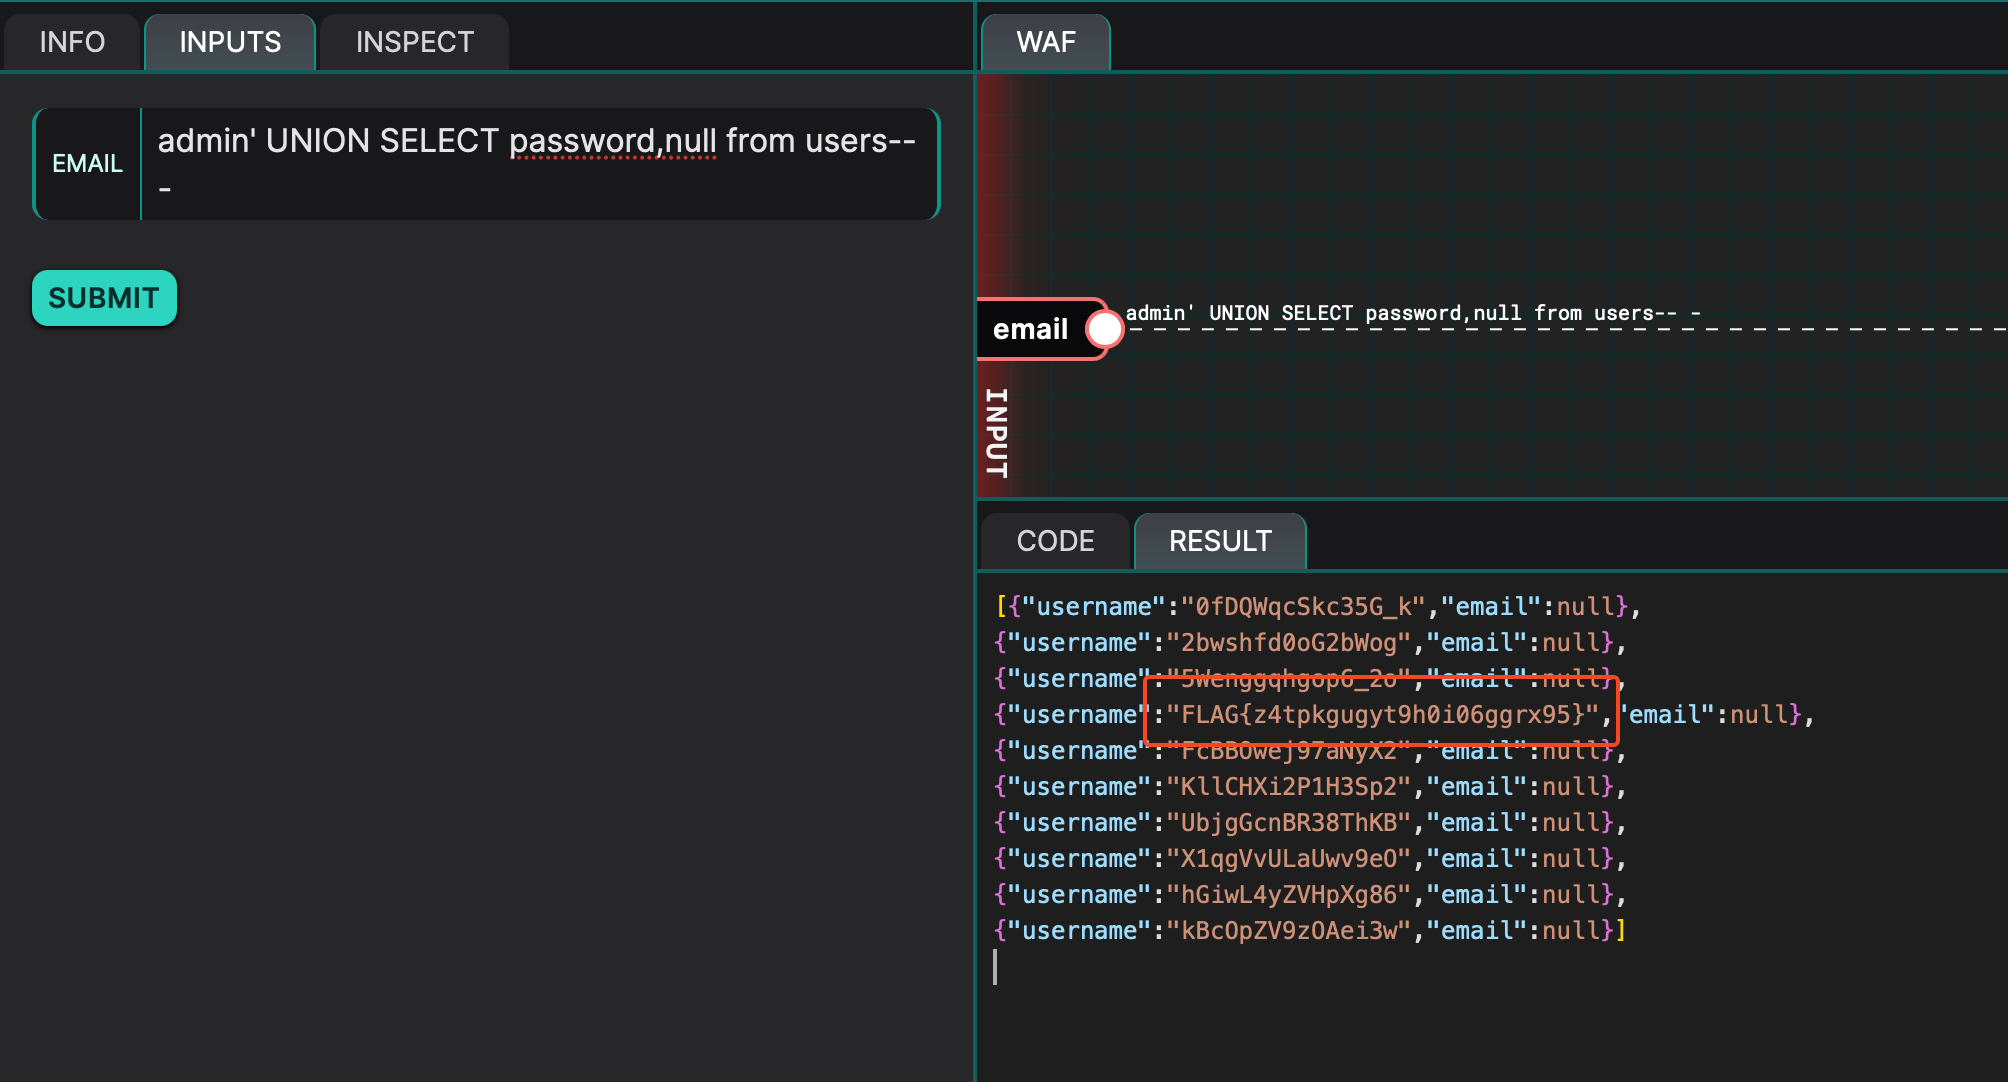The image size is (2008, 1082).
Task: Open the INSPECT tab
Action: click(x=414, y=42)
